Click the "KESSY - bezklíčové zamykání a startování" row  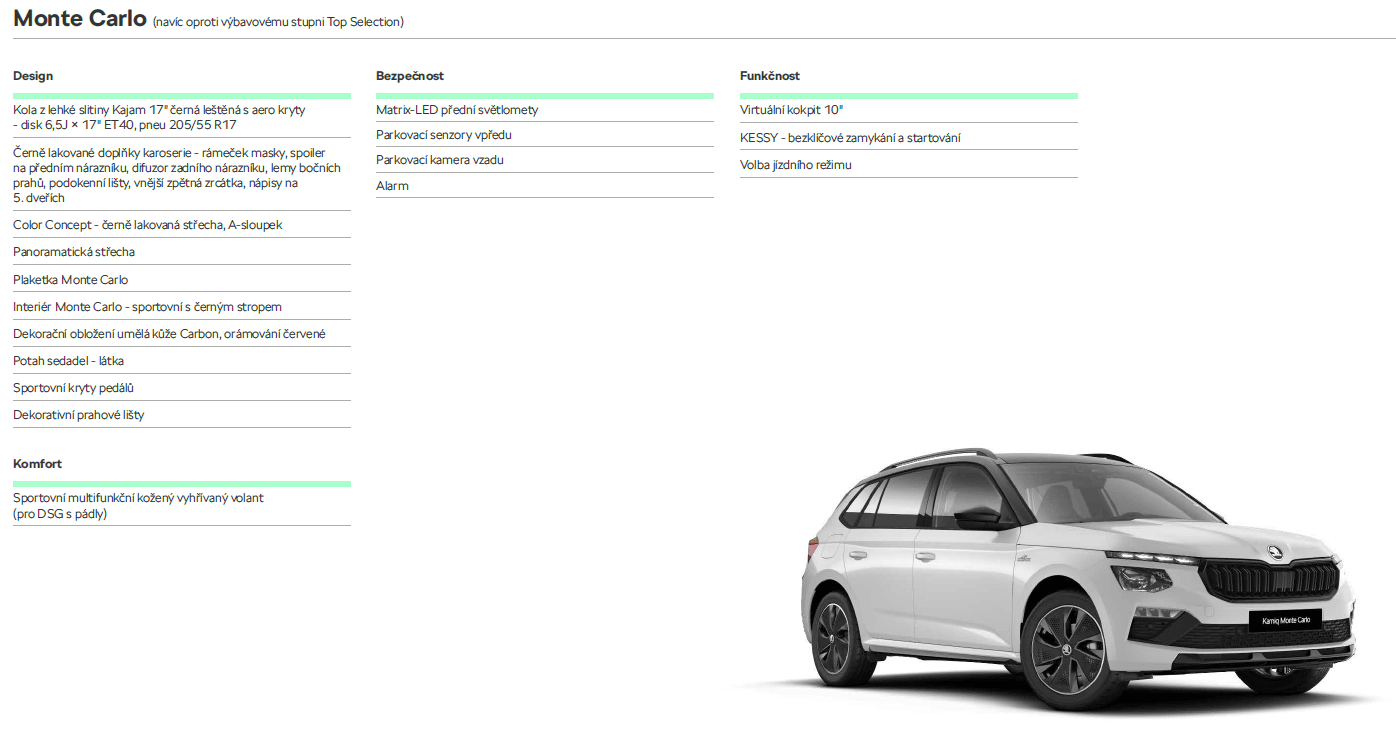click(909, 138)
